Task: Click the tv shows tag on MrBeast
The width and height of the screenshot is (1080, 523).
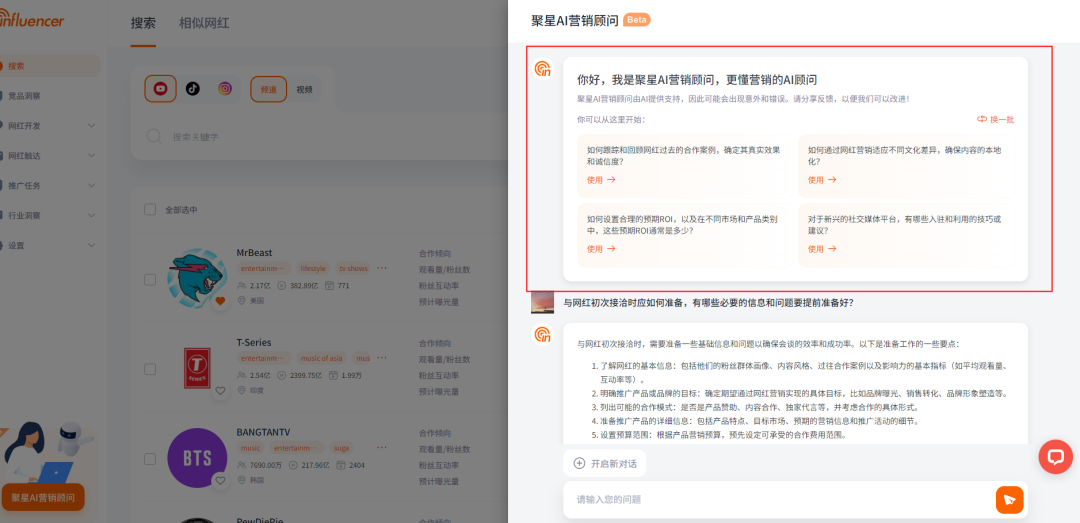Action: (x=353, y=268)
